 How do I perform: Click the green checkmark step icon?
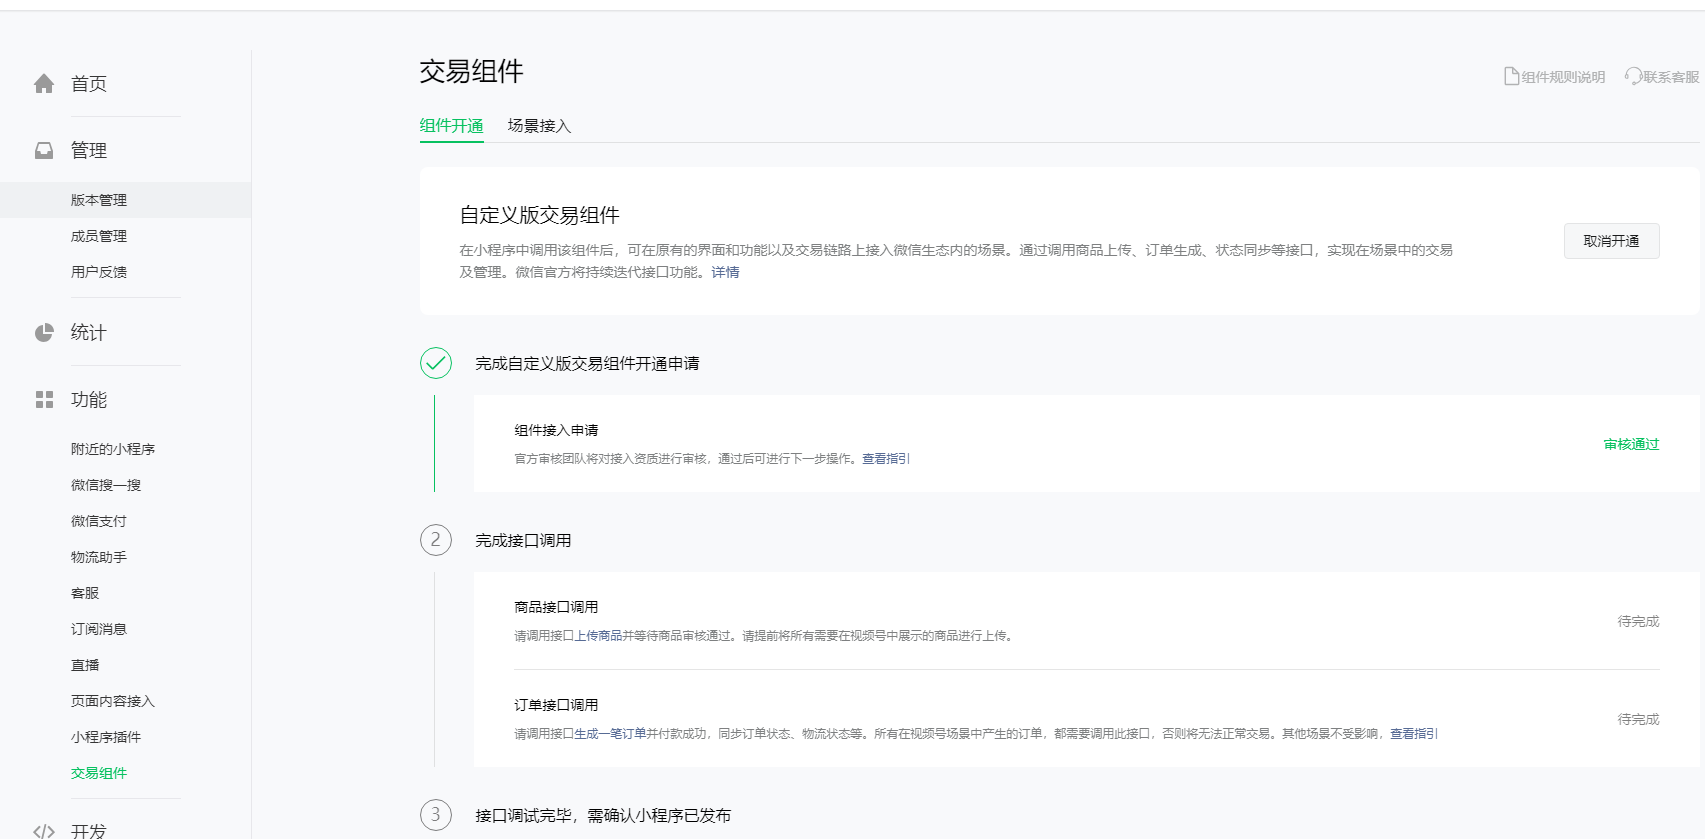[436, 363]
